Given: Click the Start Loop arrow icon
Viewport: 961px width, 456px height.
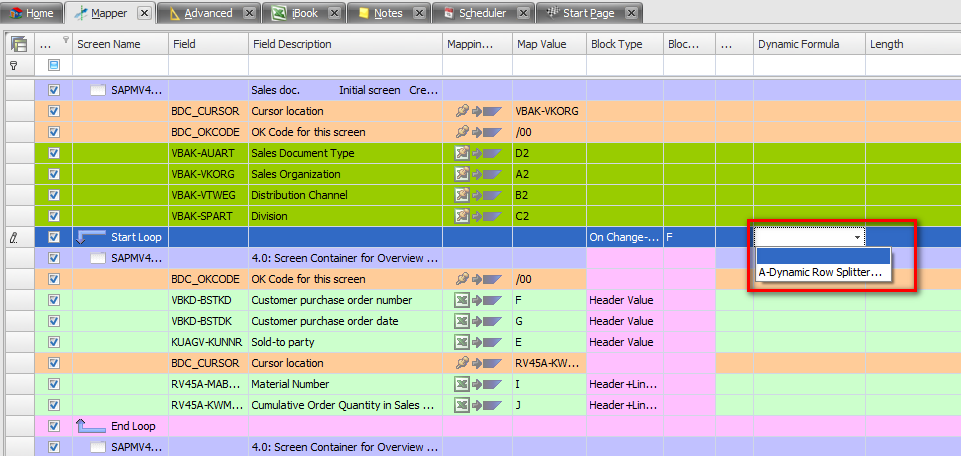Looking at the screenshot, I should 90,237.
